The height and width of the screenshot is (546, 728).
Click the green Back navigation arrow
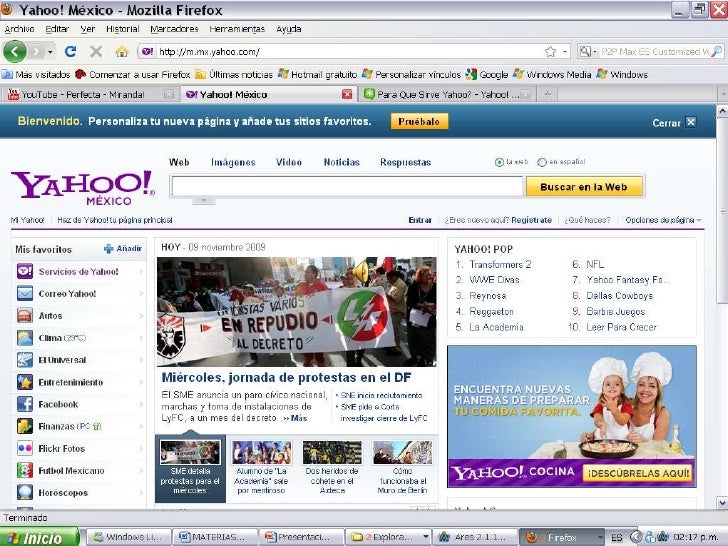pos(15,51)
